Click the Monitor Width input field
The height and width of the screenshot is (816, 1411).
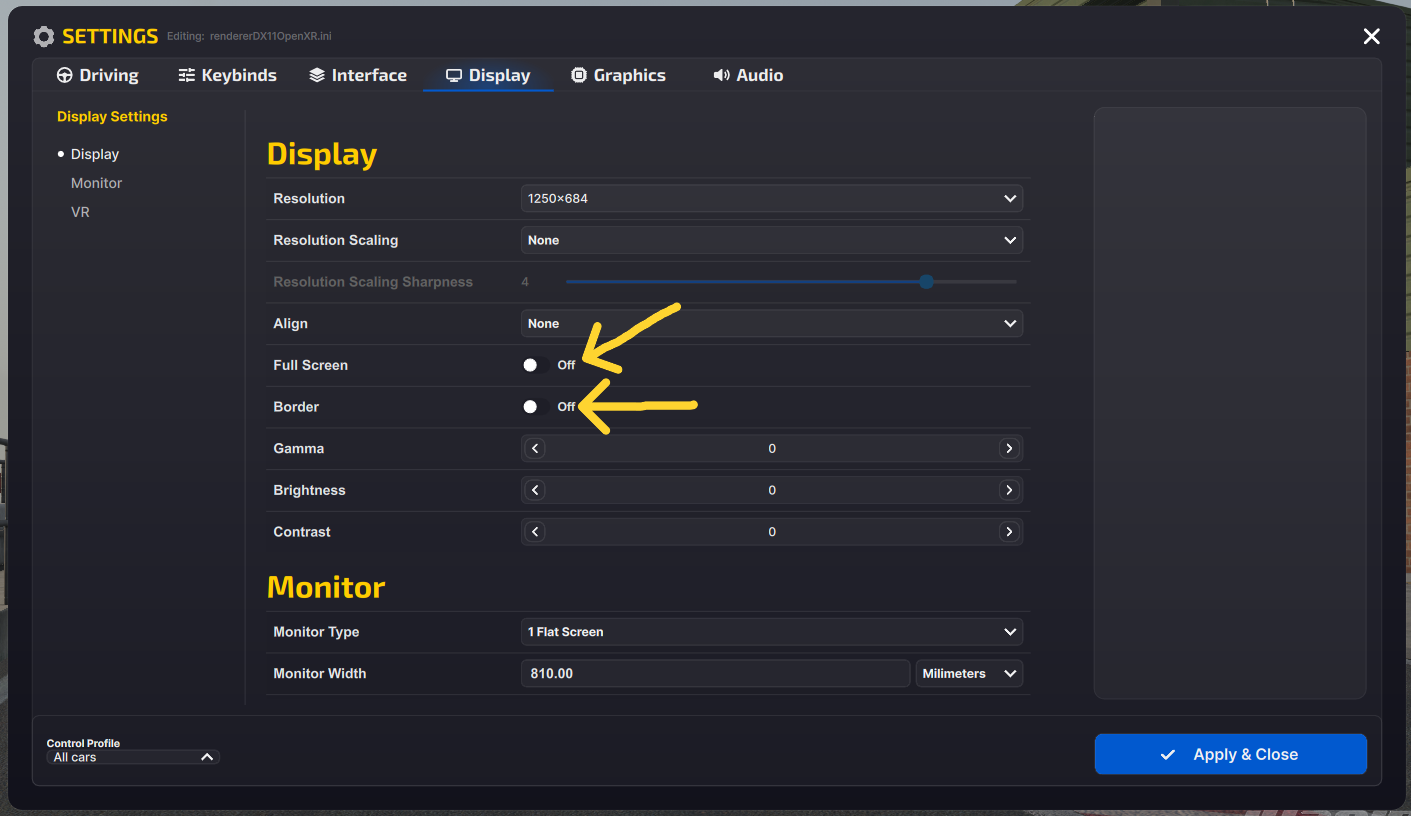click(x=715, y=673)
